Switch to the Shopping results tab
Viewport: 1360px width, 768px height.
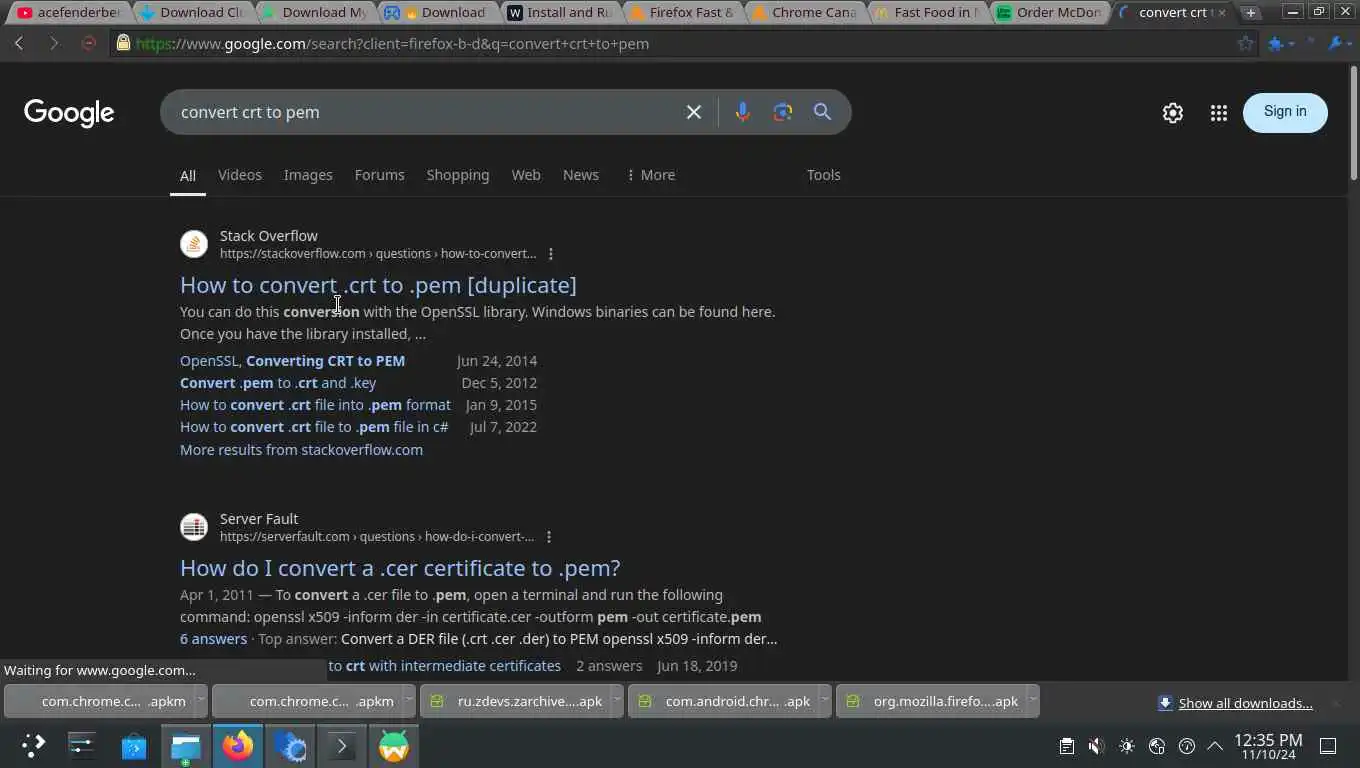pos(458,175)
